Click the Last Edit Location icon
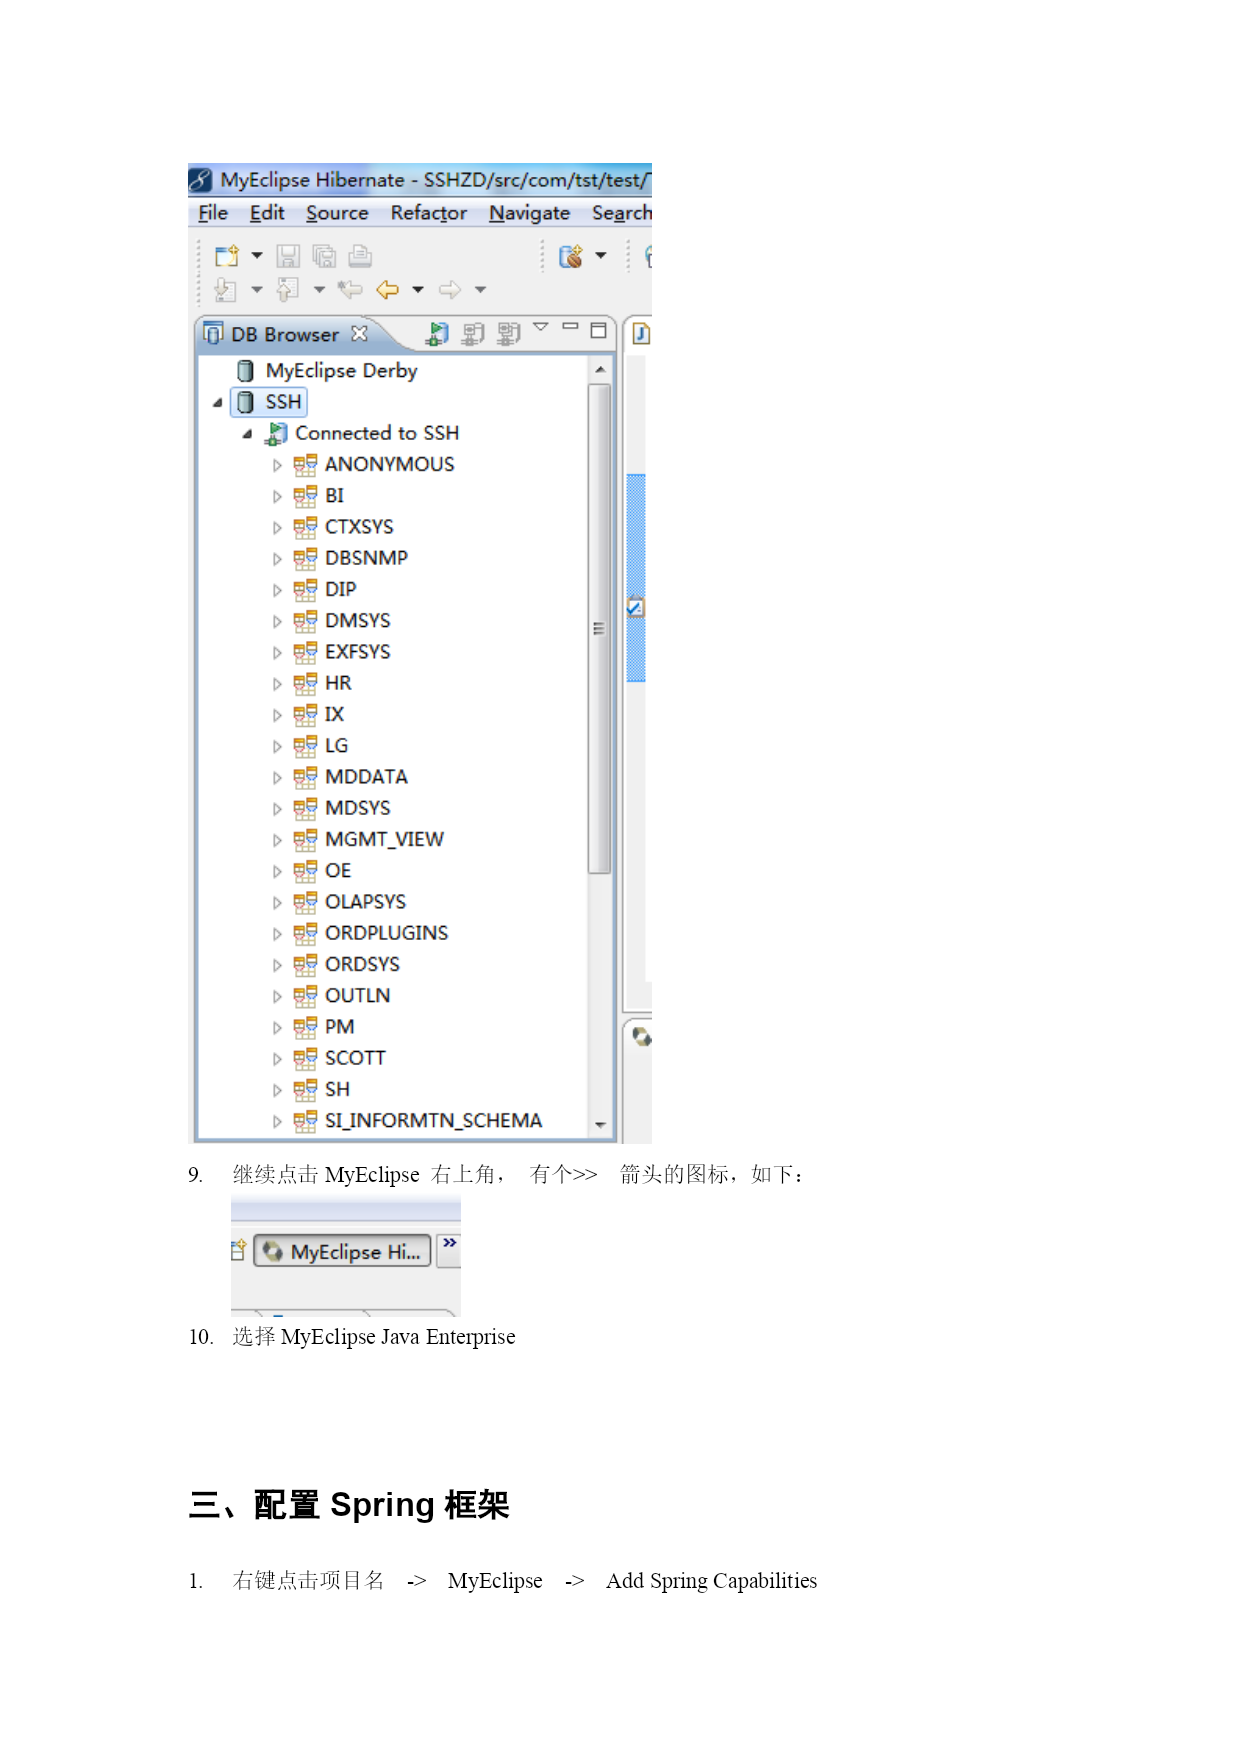The image size is (1241, 1754). 350,290
